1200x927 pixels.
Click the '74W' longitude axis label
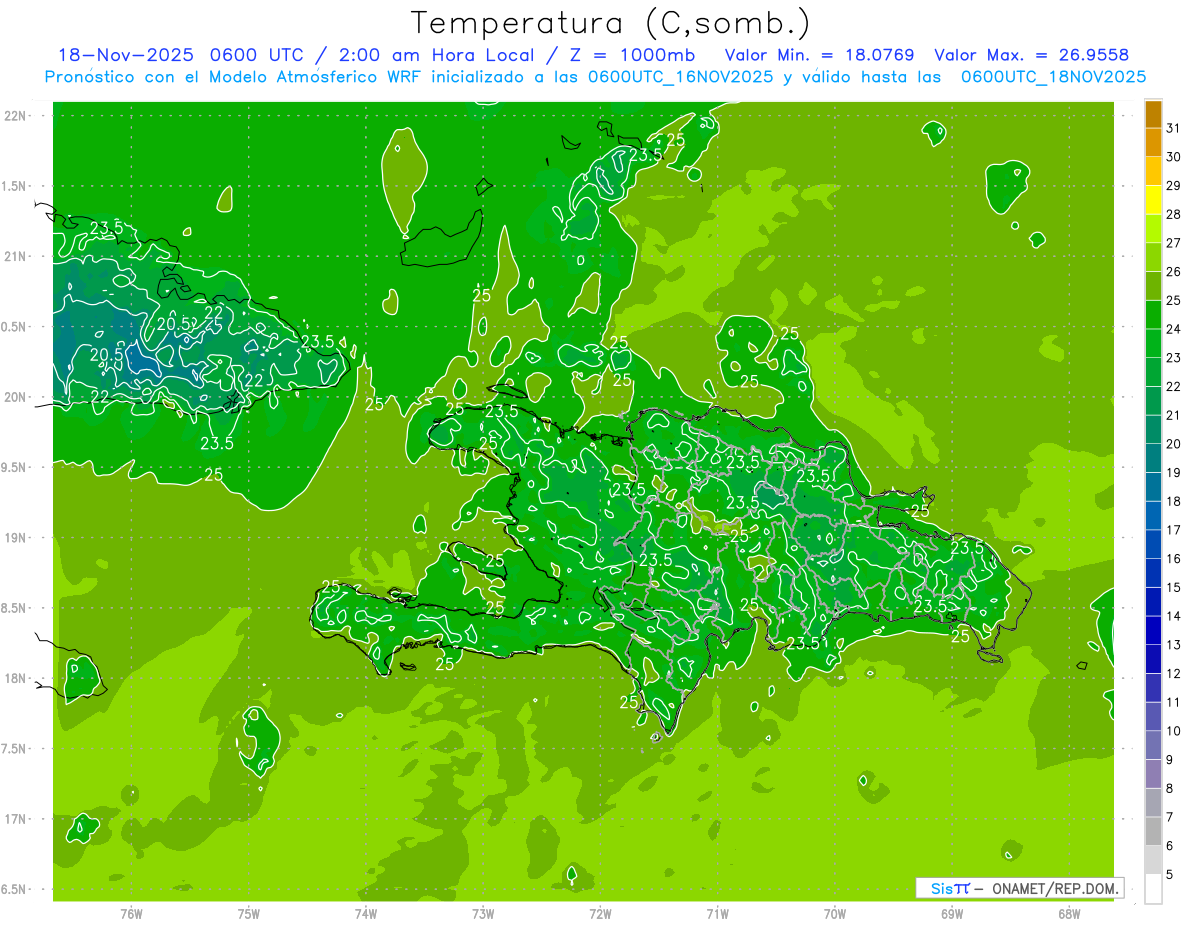point(366,913)
